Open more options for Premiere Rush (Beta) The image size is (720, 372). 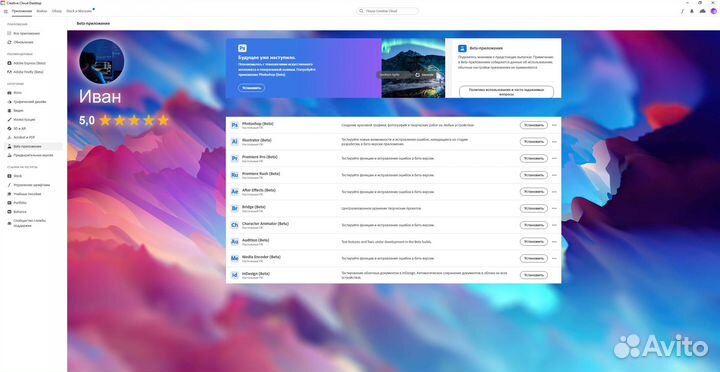pos(554,175)
